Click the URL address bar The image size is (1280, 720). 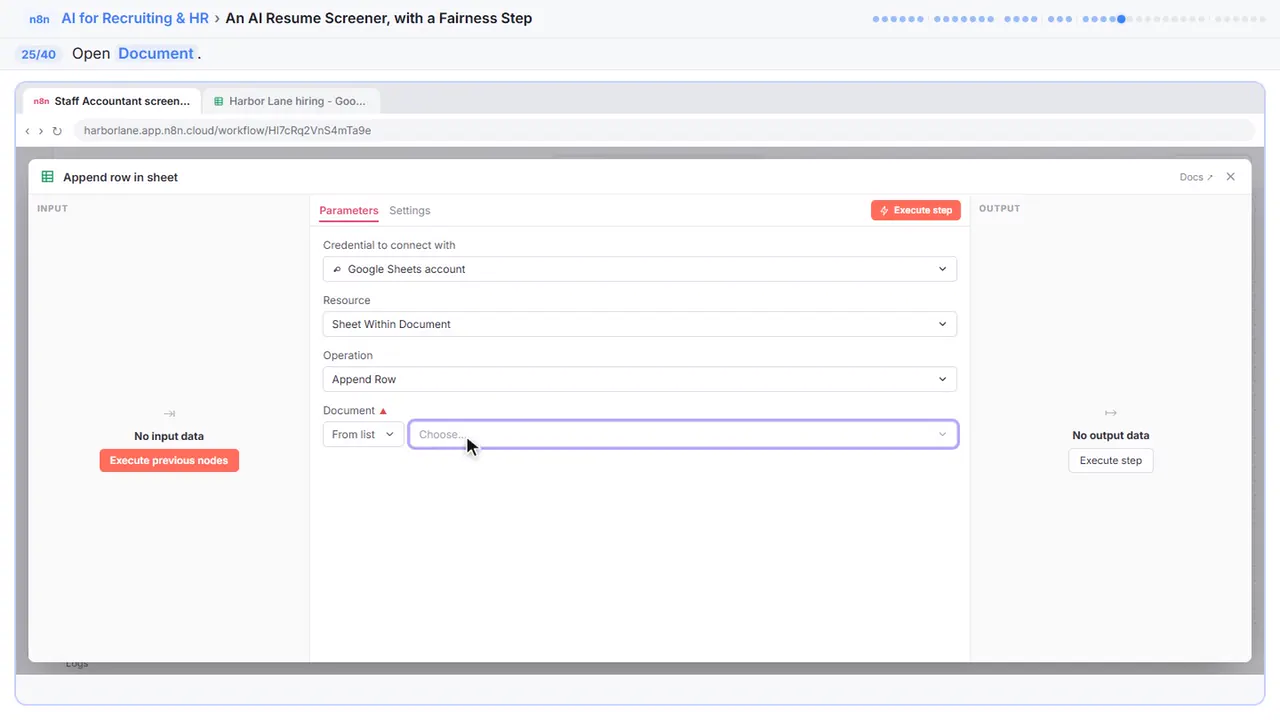pos(663,130)
